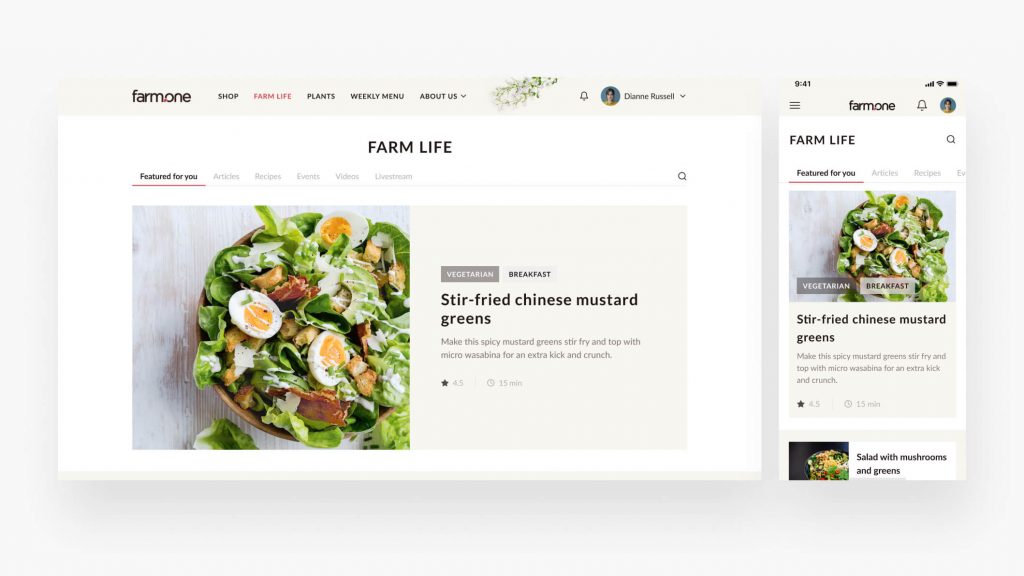Image resolution: width=1024 pixels, height=576 pixels.
Task: Open the mobile hamburger menu
Action: (x=795, y=105)
